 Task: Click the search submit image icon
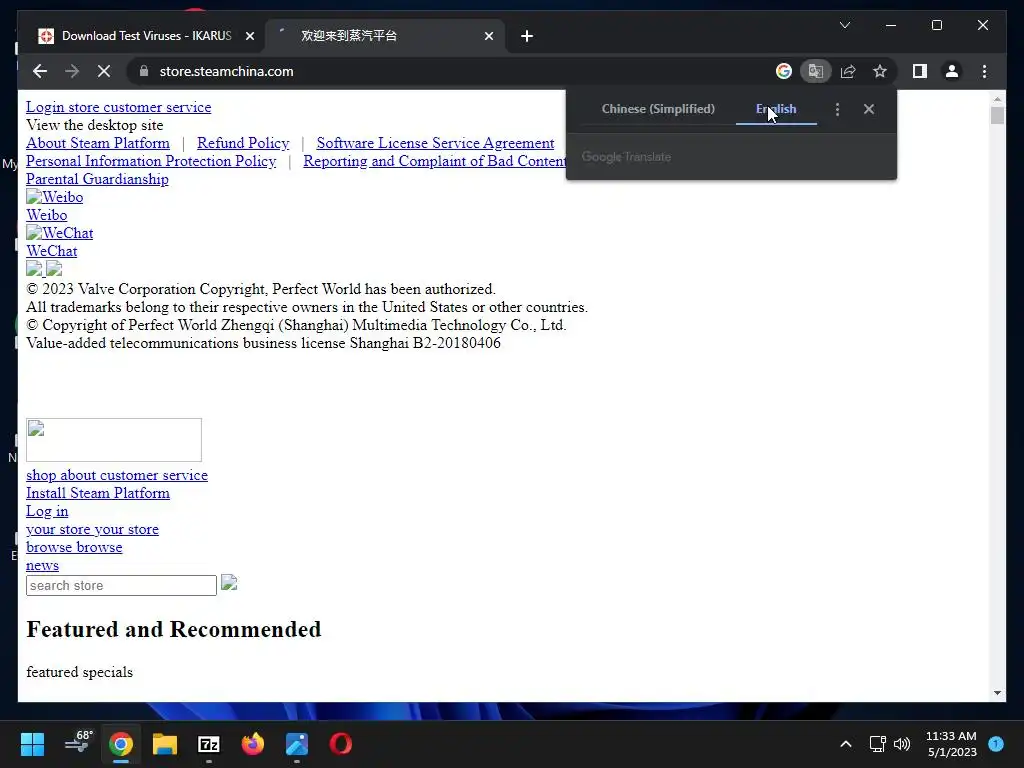tap(229, 583)
